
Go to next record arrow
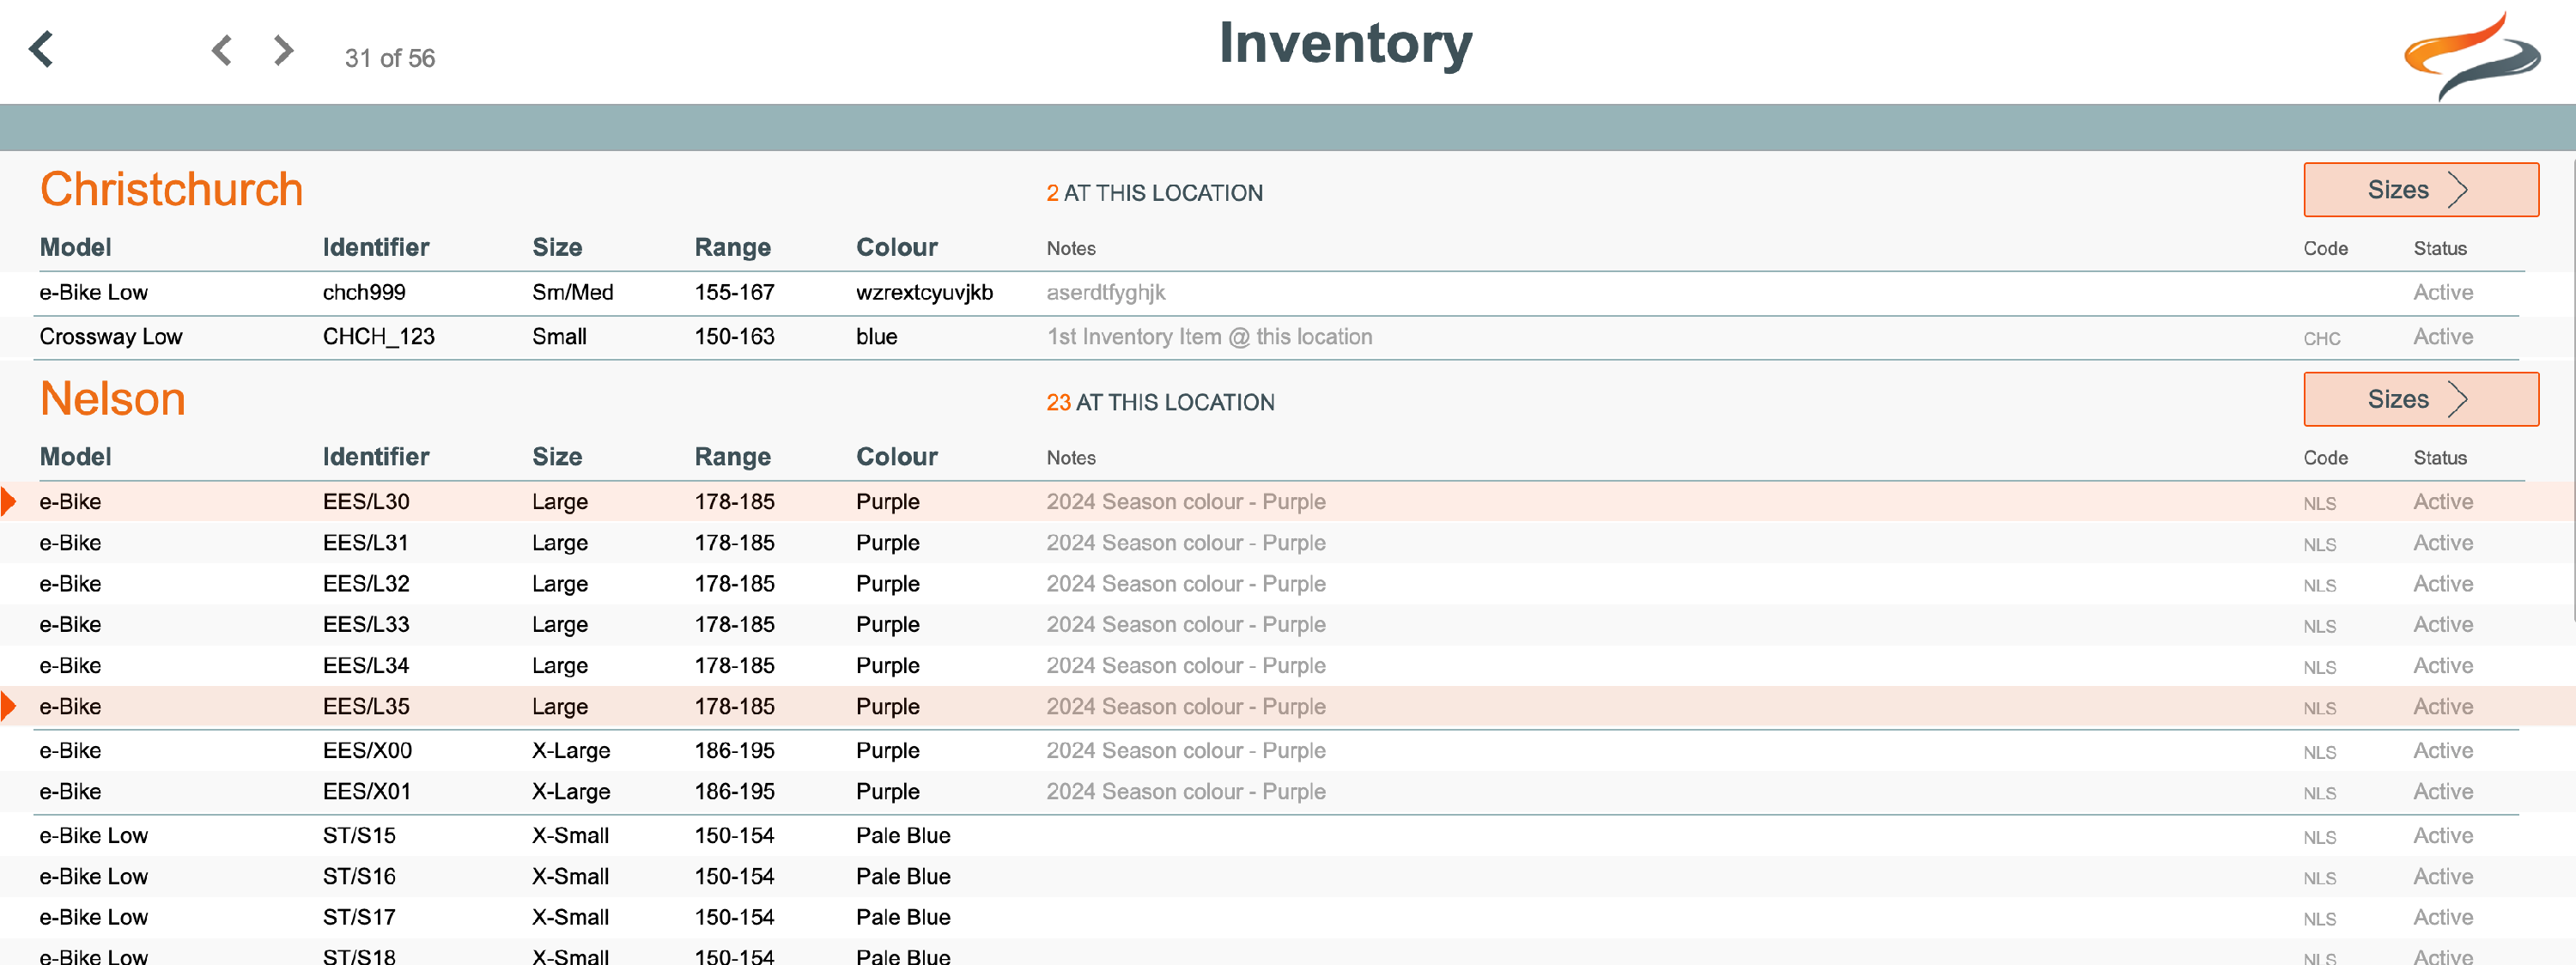tap(284, 50)
